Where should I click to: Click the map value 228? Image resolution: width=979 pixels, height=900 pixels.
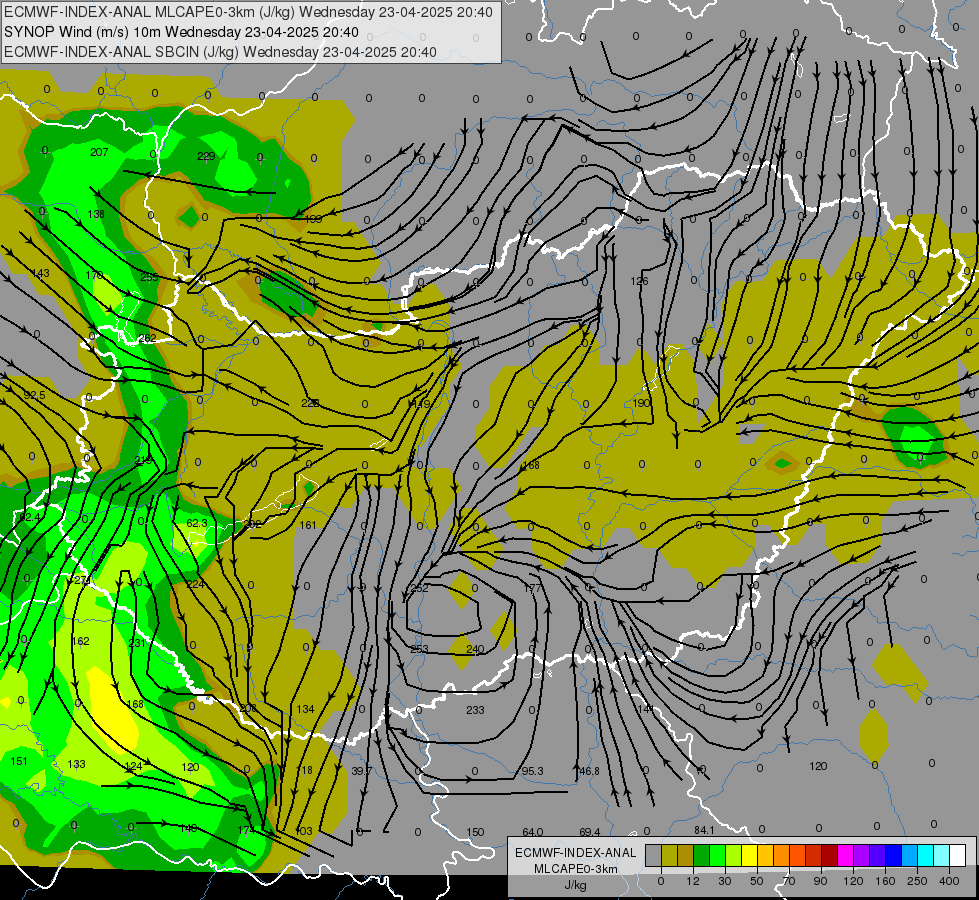[310, 403]
